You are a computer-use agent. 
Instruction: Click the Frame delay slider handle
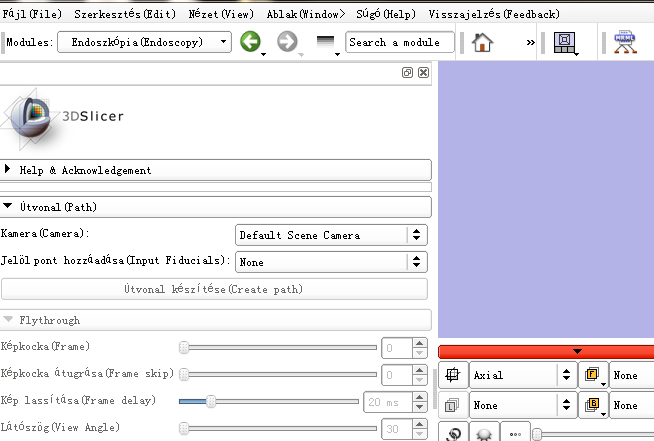(x=210, y=401)
